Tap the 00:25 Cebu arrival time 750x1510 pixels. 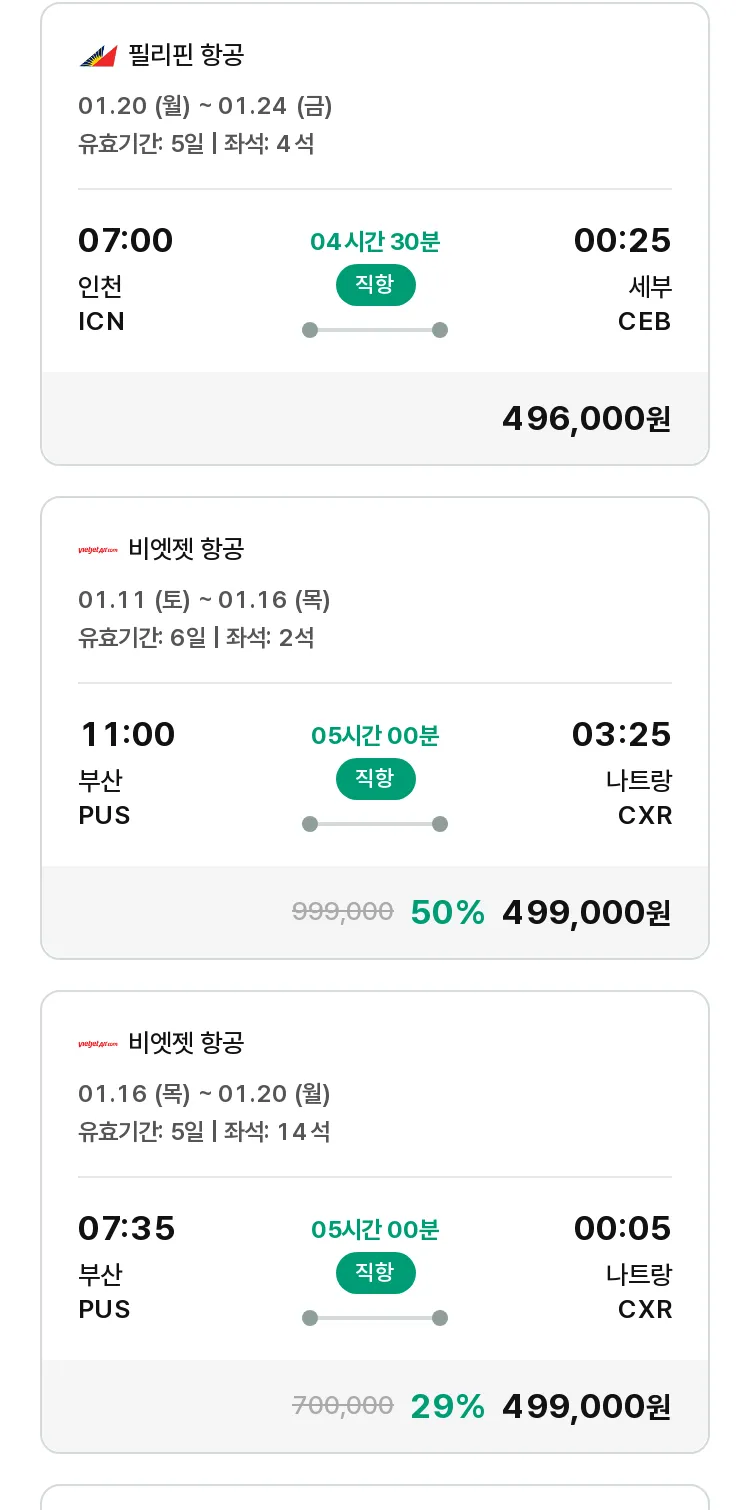pos(622,241)
